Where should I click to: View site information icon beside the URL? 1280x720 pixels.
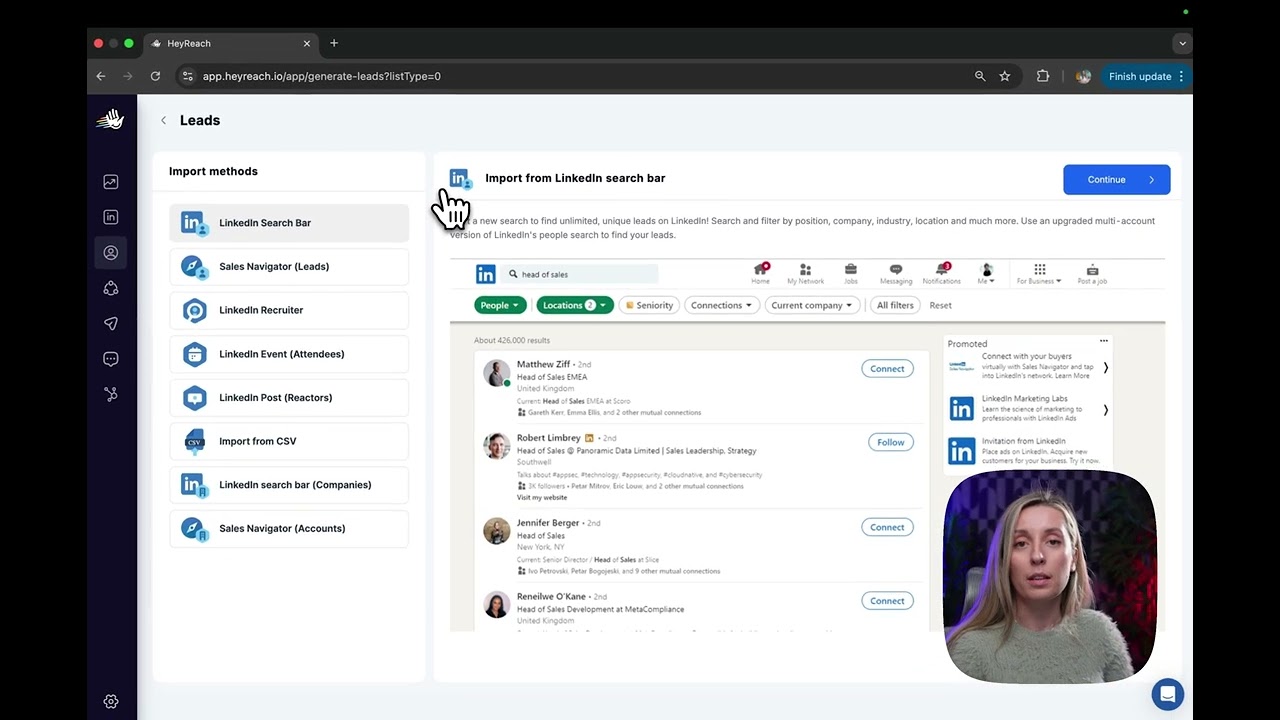pyautogui.click(x=187, y=76)
